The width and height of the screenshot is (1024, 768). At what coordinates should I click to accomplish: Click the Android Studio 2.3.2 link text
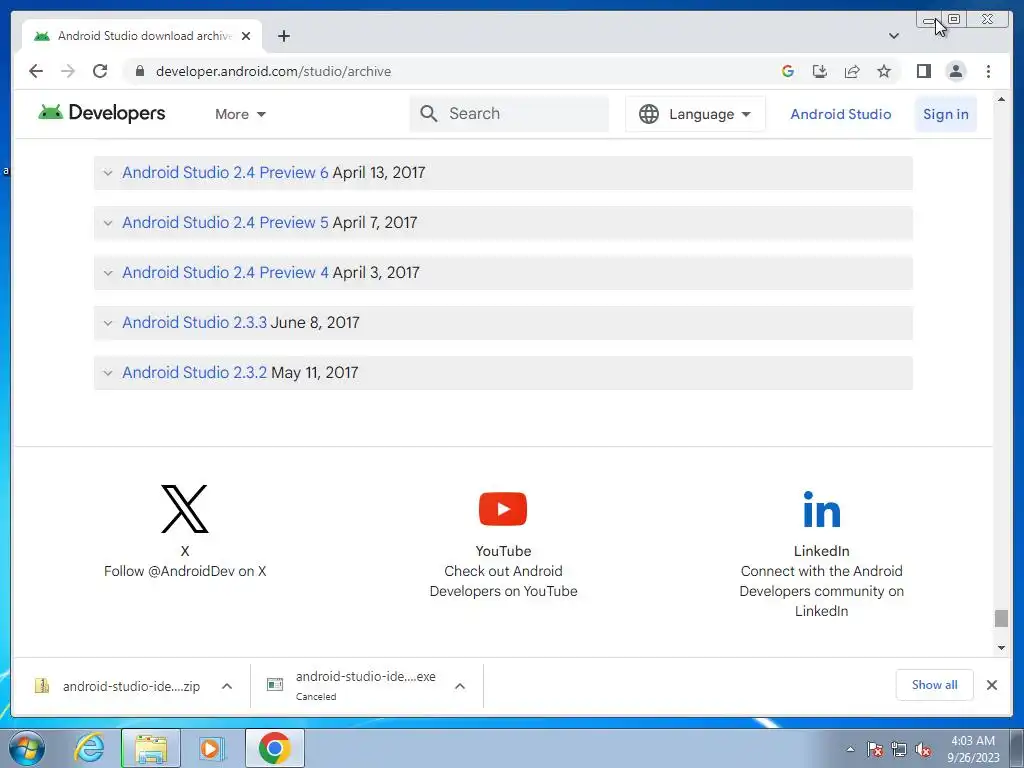[194, 372]
